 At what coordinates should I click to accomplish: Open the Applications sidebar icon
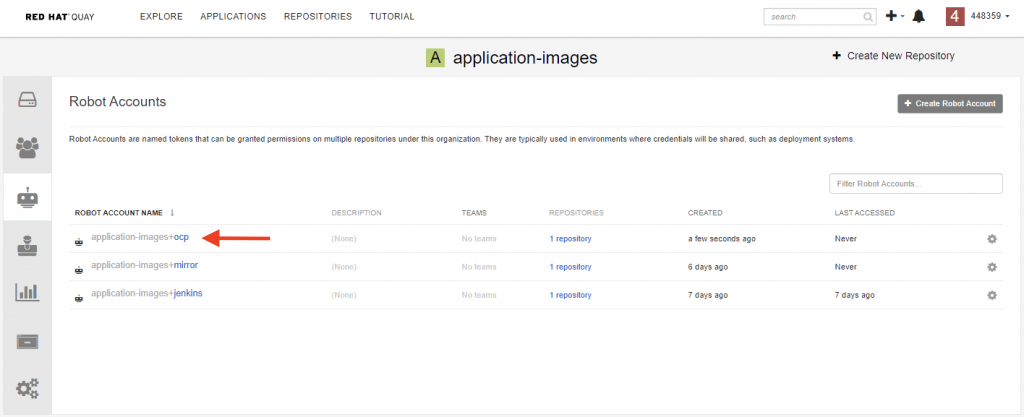coord(27,341)
